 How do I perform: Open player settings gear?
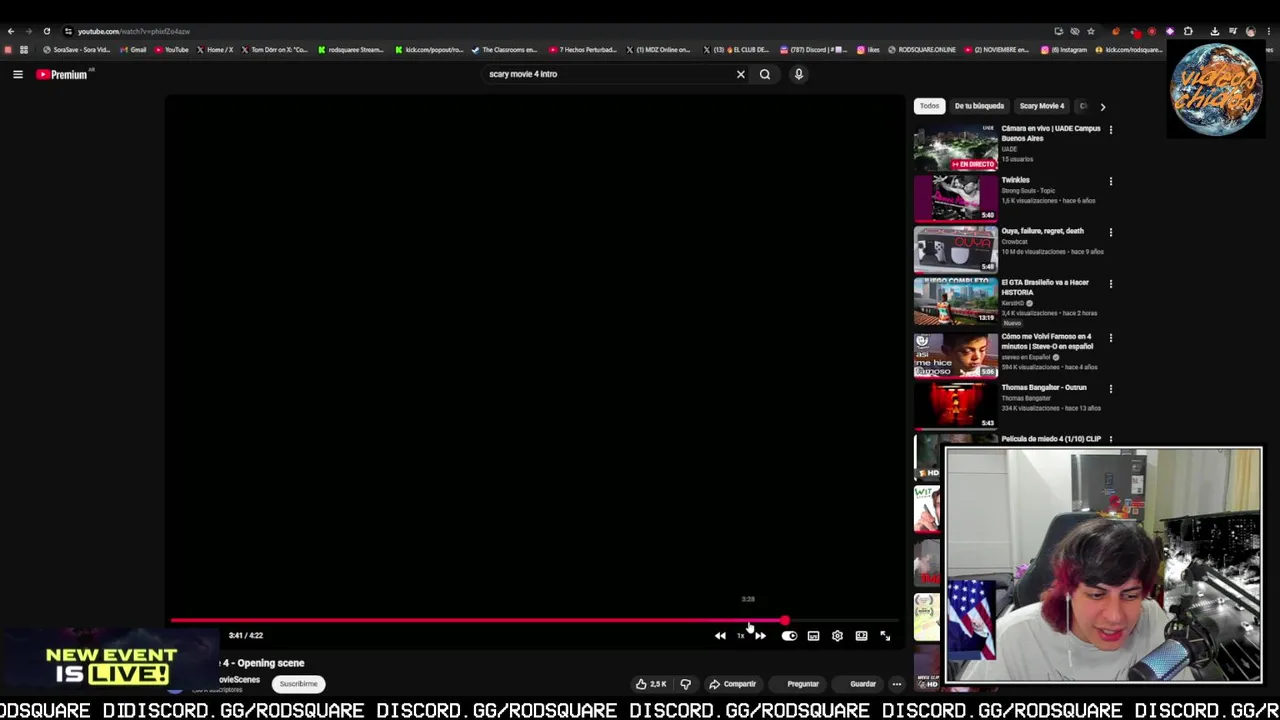click(837, 636)
